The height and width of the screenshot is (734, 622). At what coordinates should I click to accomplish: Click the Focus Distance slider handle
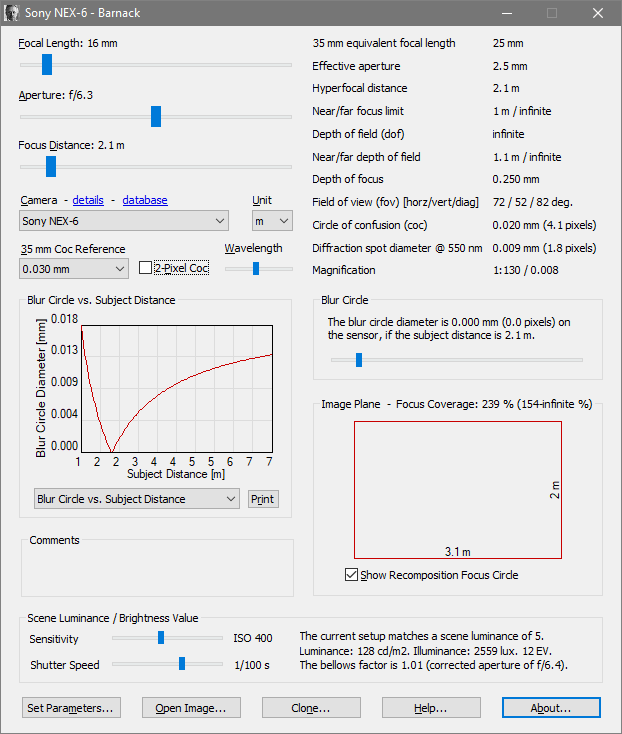coord(51,167)
